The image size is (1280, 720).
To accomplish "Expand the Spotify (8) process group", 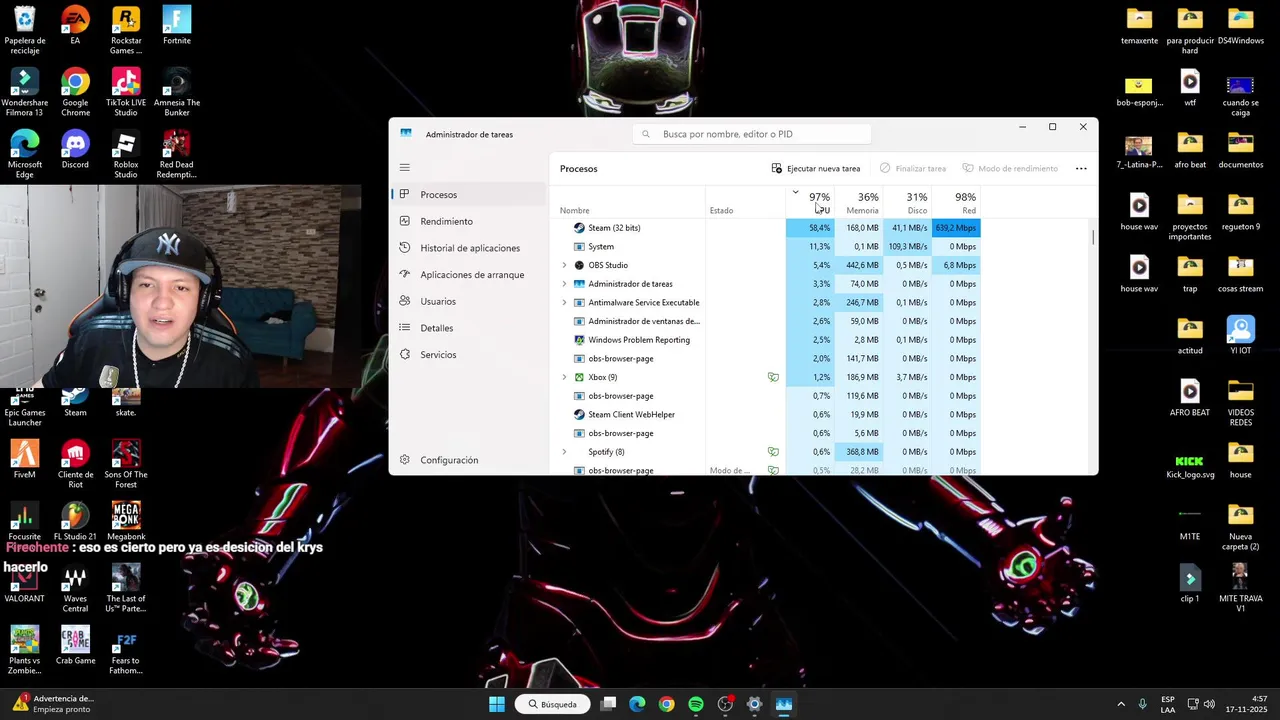I will click(x=564, y=452).
